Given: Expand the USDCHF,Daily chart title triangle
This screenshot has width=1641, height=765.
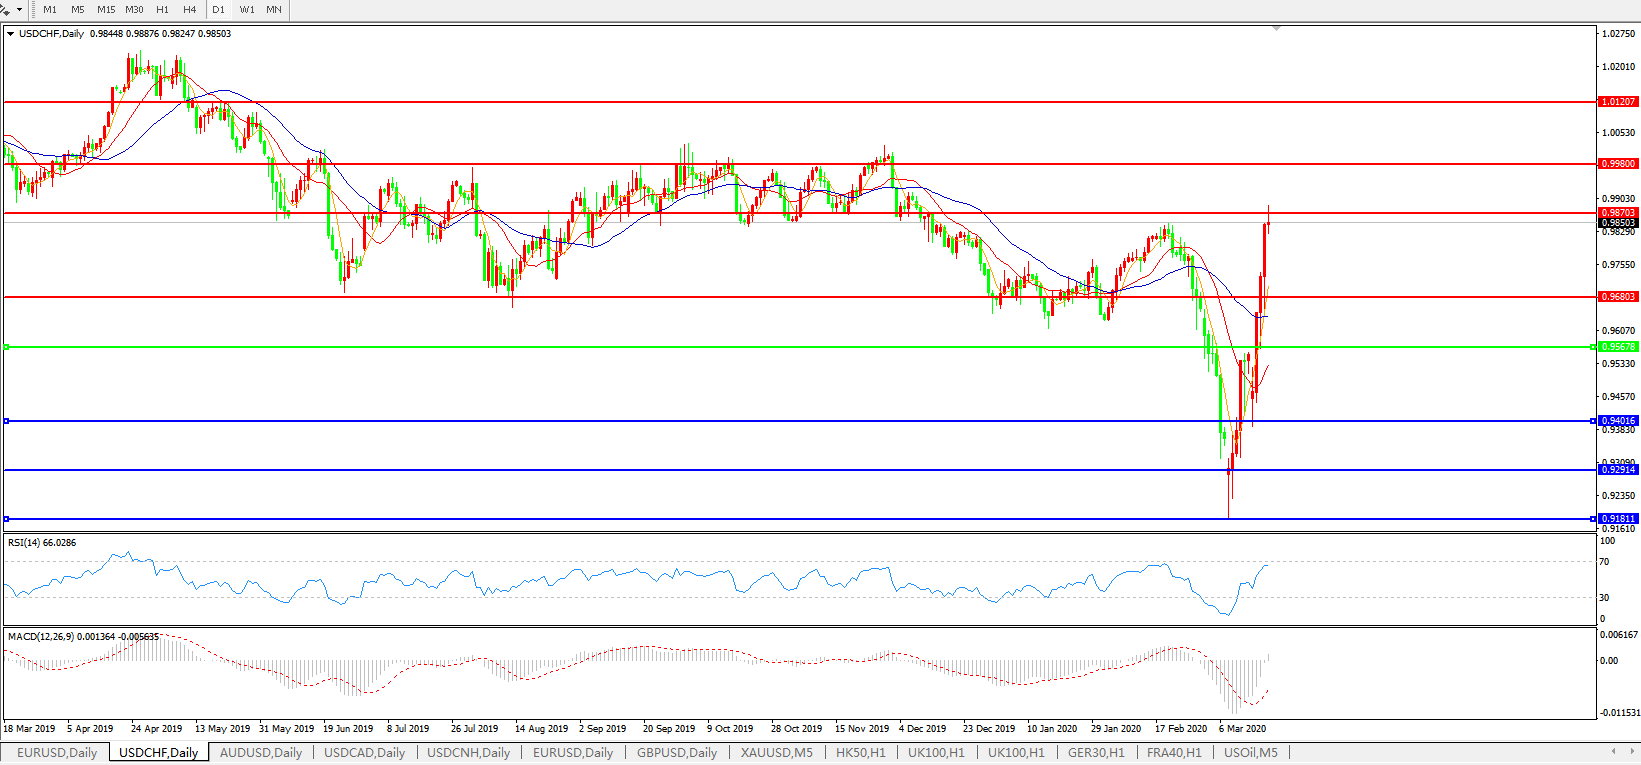Looking at the screenshot, I should 11,34.
